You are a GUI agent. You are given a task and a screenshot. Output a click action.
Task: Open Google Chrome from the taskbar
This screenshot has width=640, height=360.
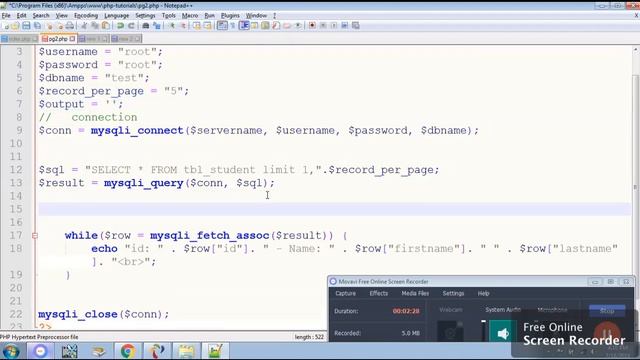(x=127, y=351)
